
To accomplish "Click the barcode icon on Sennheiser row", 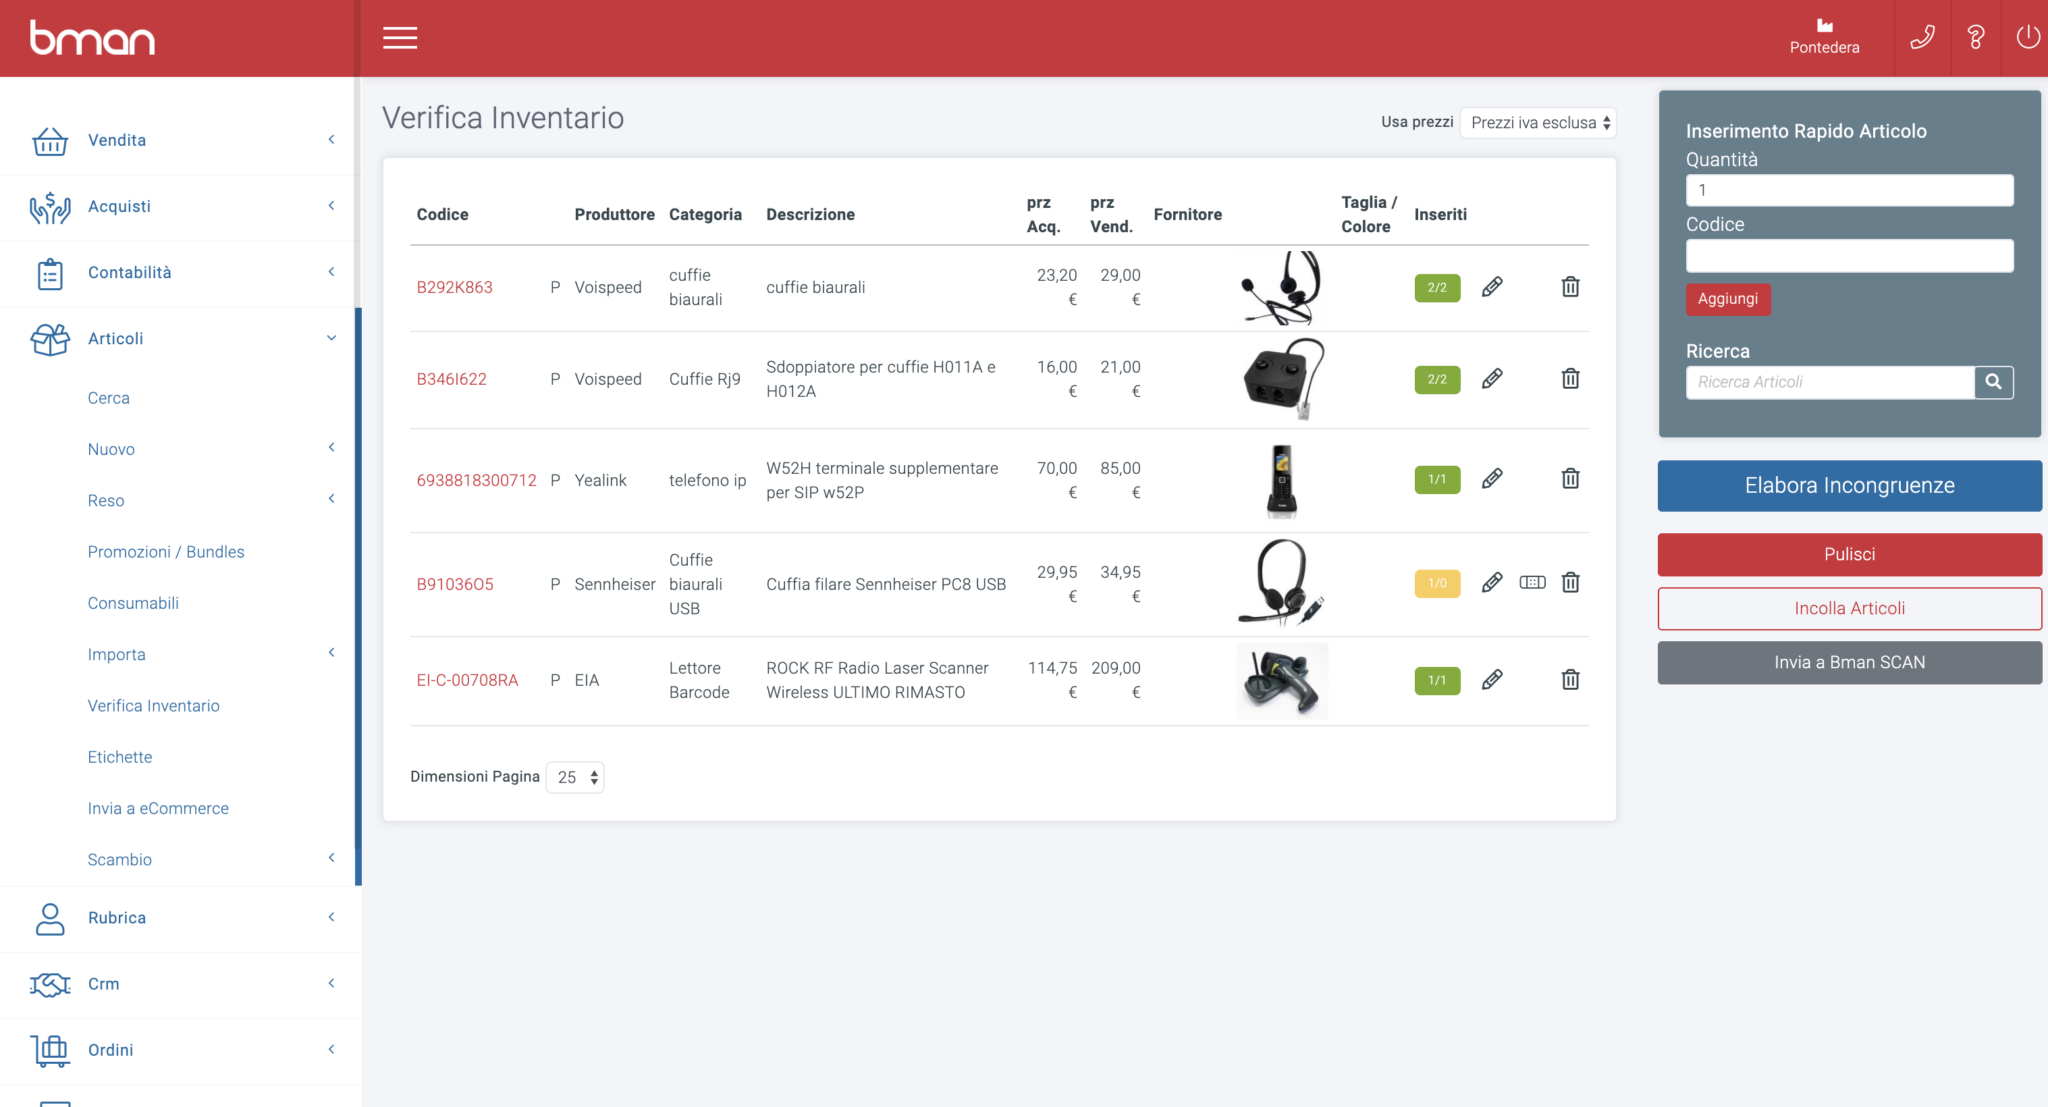I will pyautogui.click(x=1533, y=582).
